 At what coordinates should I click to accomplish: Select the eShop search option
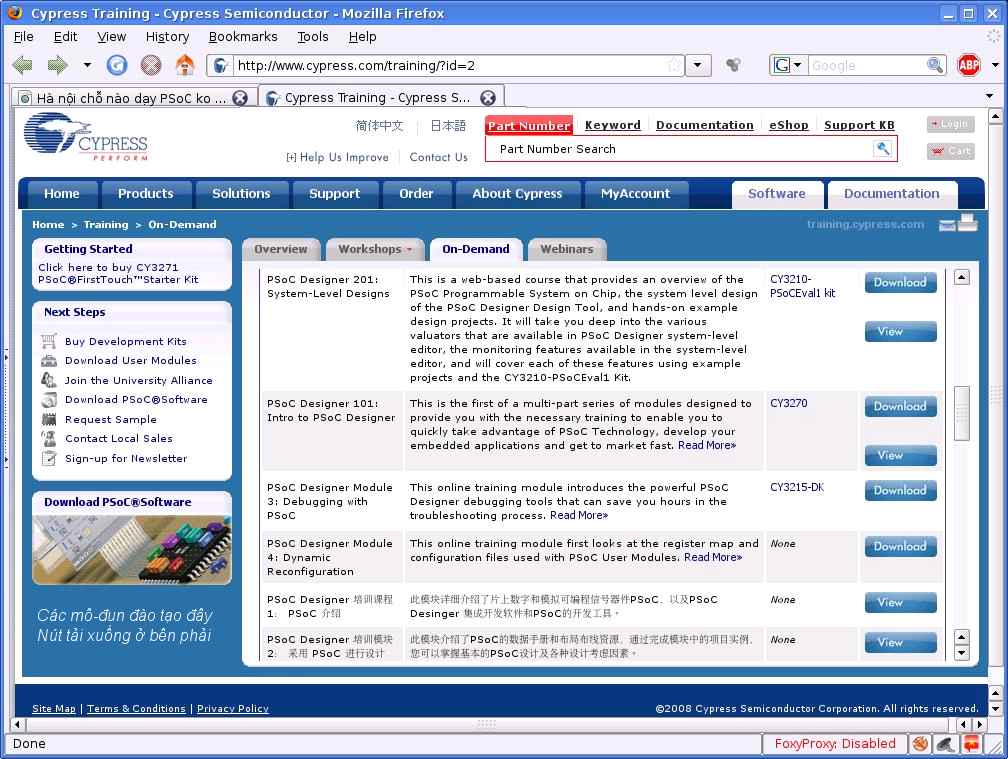coord(789,125)
